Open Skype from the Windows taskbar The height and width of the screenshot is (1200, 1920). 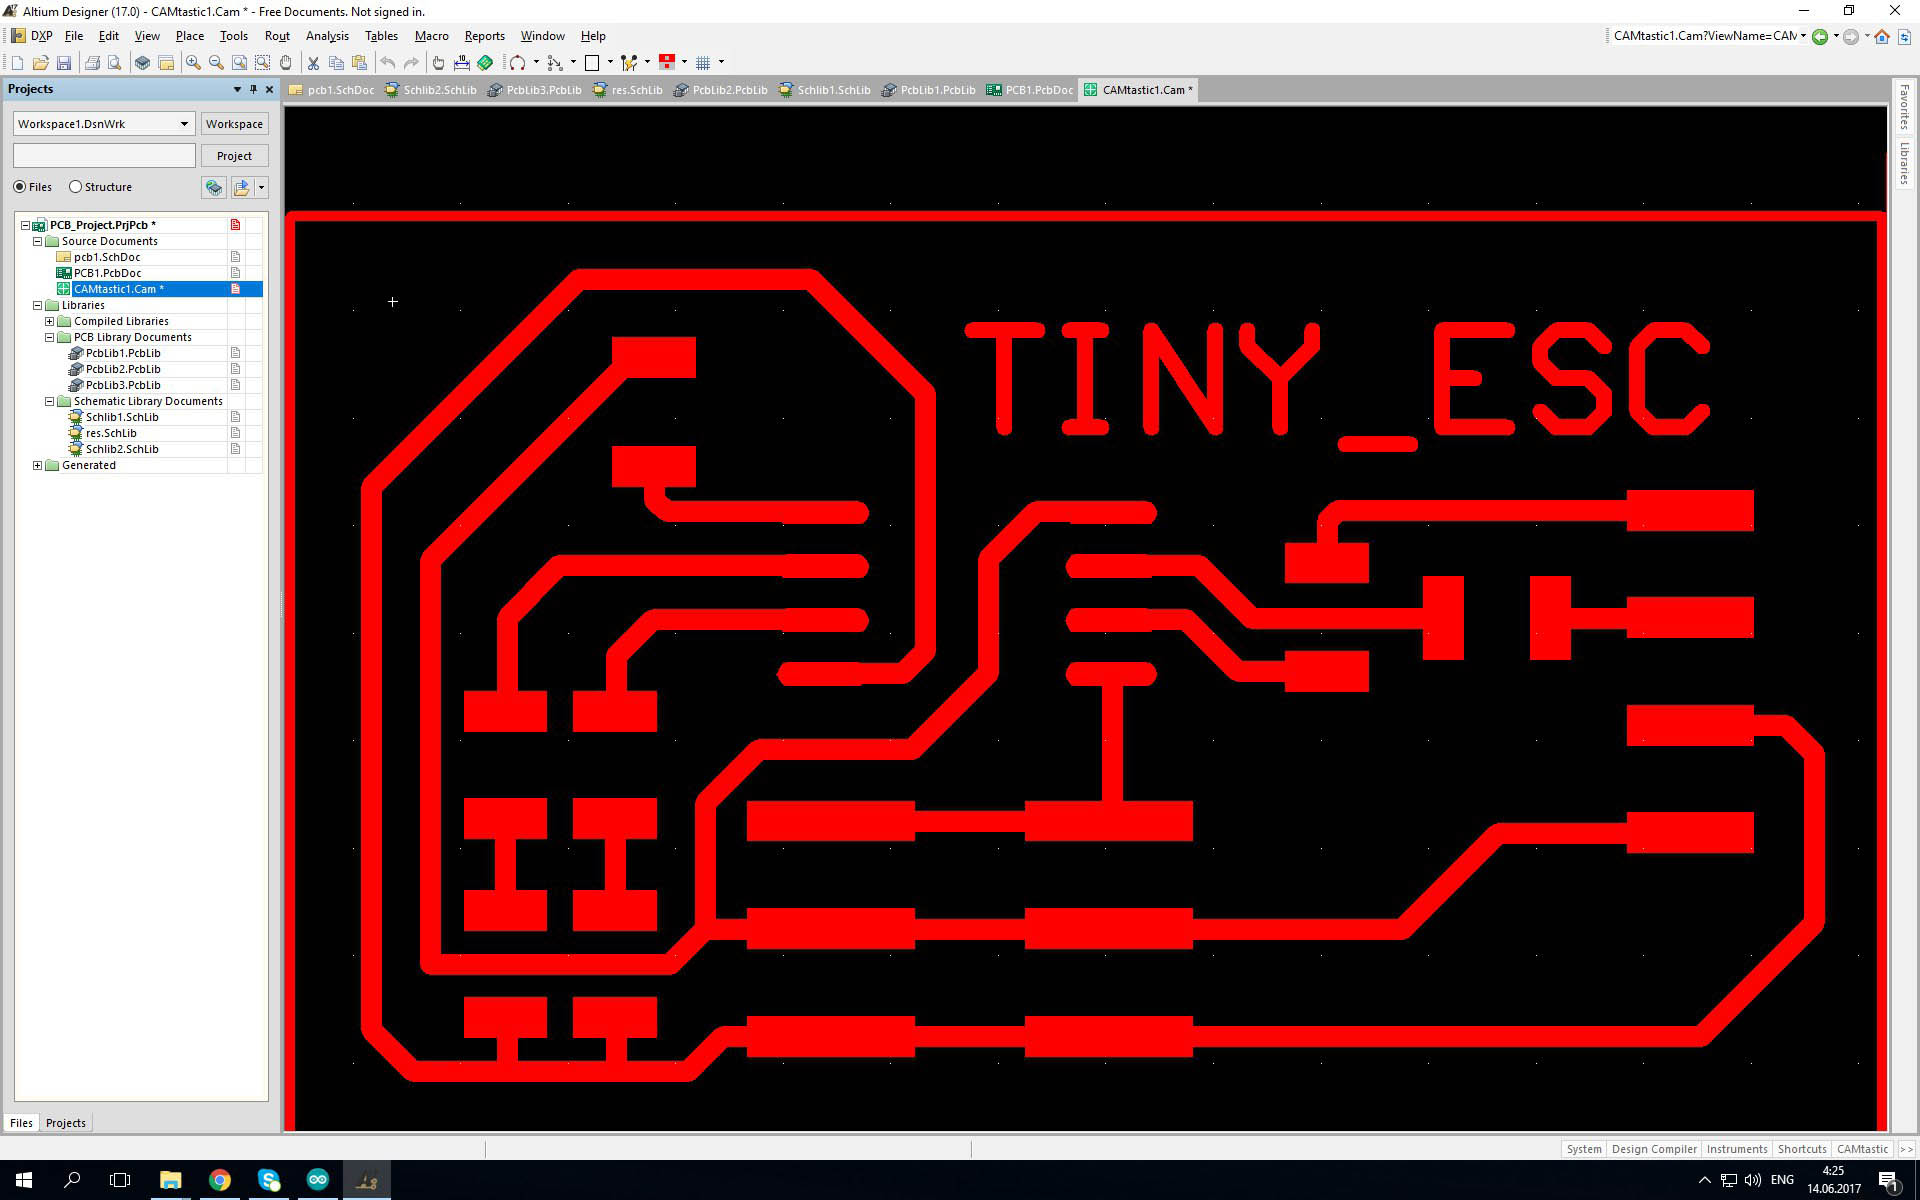click(x=269, y=1180)
